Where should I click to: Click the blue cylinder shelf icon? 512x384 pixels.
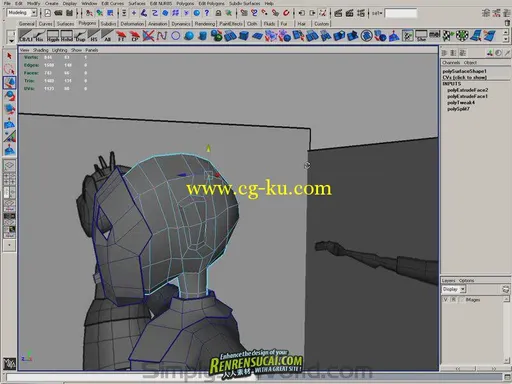point(203,36)
